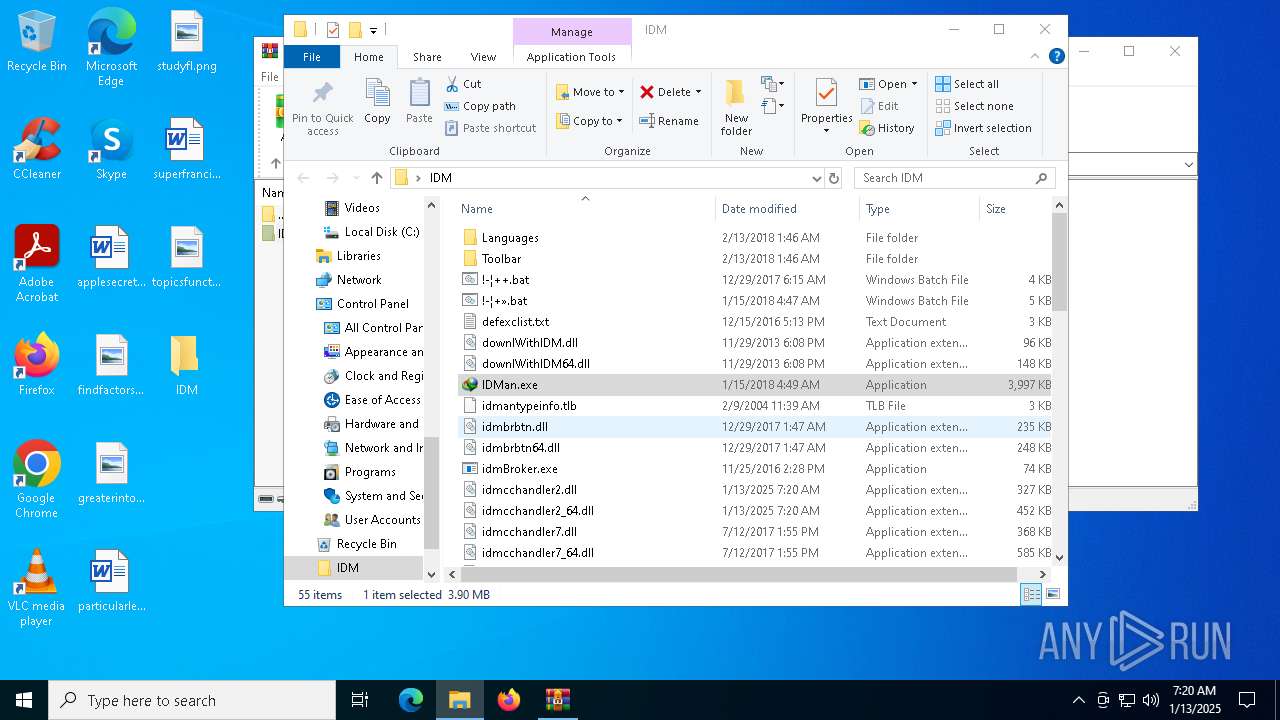Screen dimensions: 1280x720
Task: Sort by Date modified column
Action: pyautogui.click(x=787, y=208)
